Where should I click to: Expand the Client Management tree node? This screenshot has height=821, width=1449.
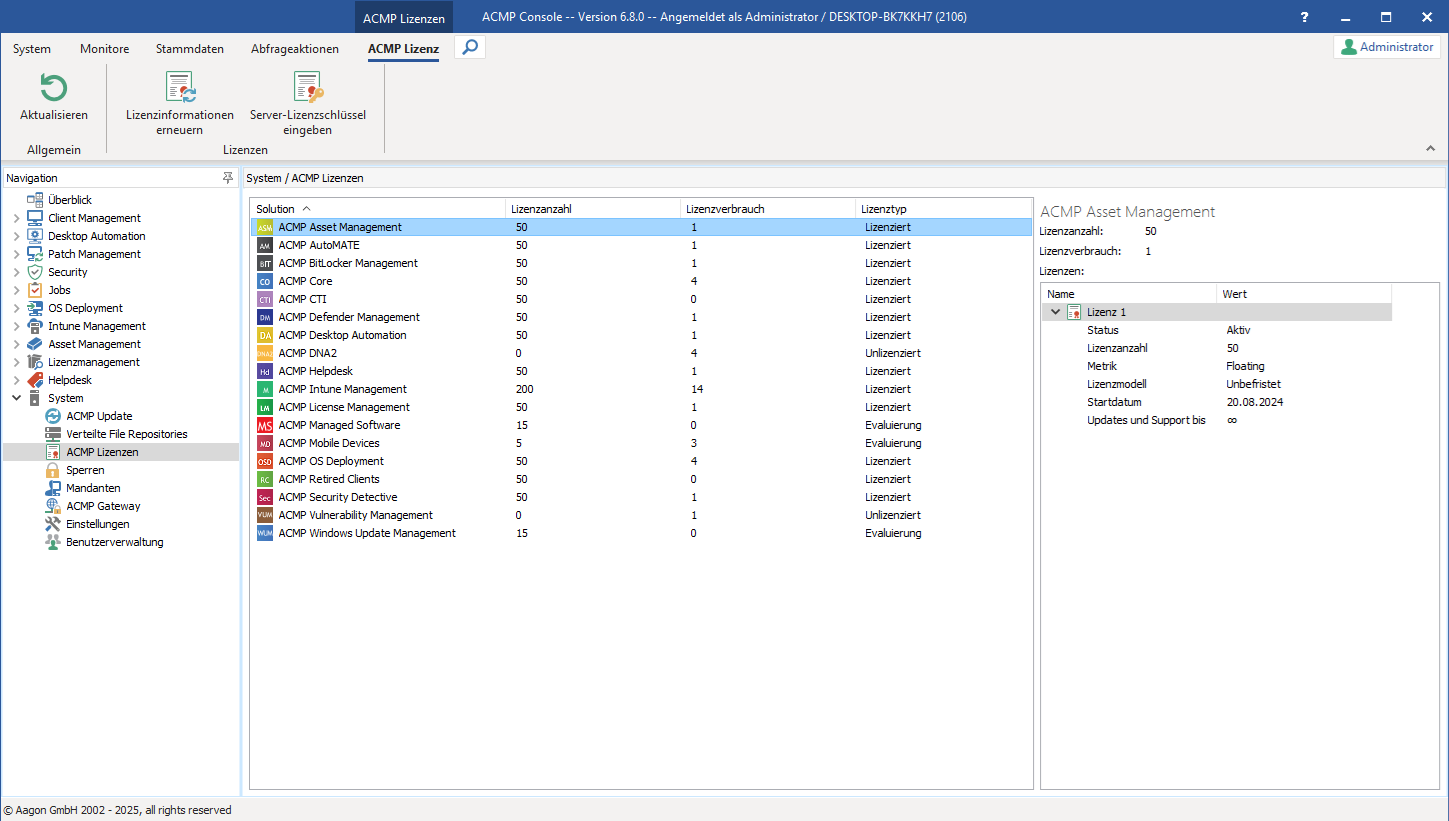(x=16, y=218)
